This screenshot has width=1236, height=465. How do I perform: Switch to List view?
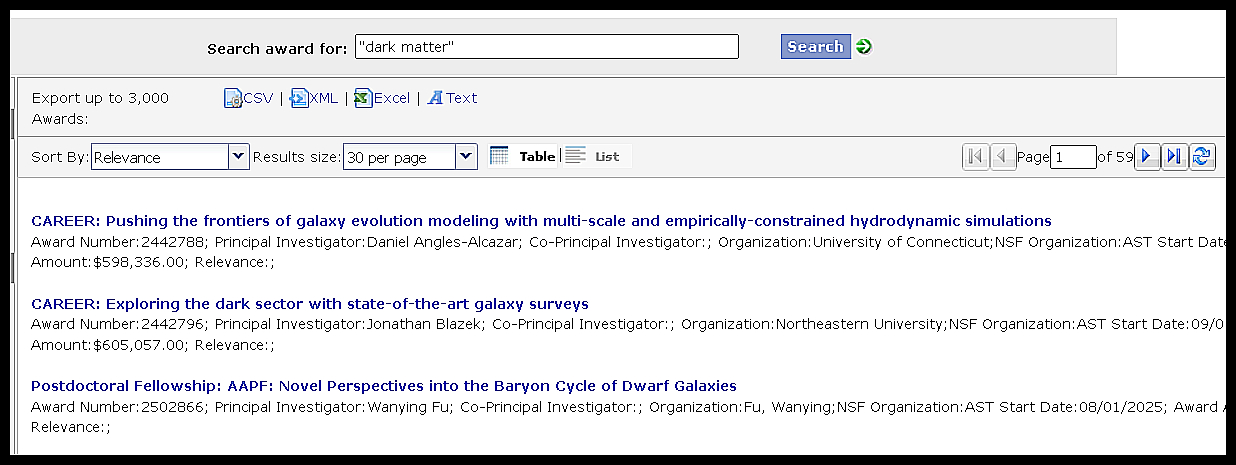pyautogui.click(x=593, y=156)
